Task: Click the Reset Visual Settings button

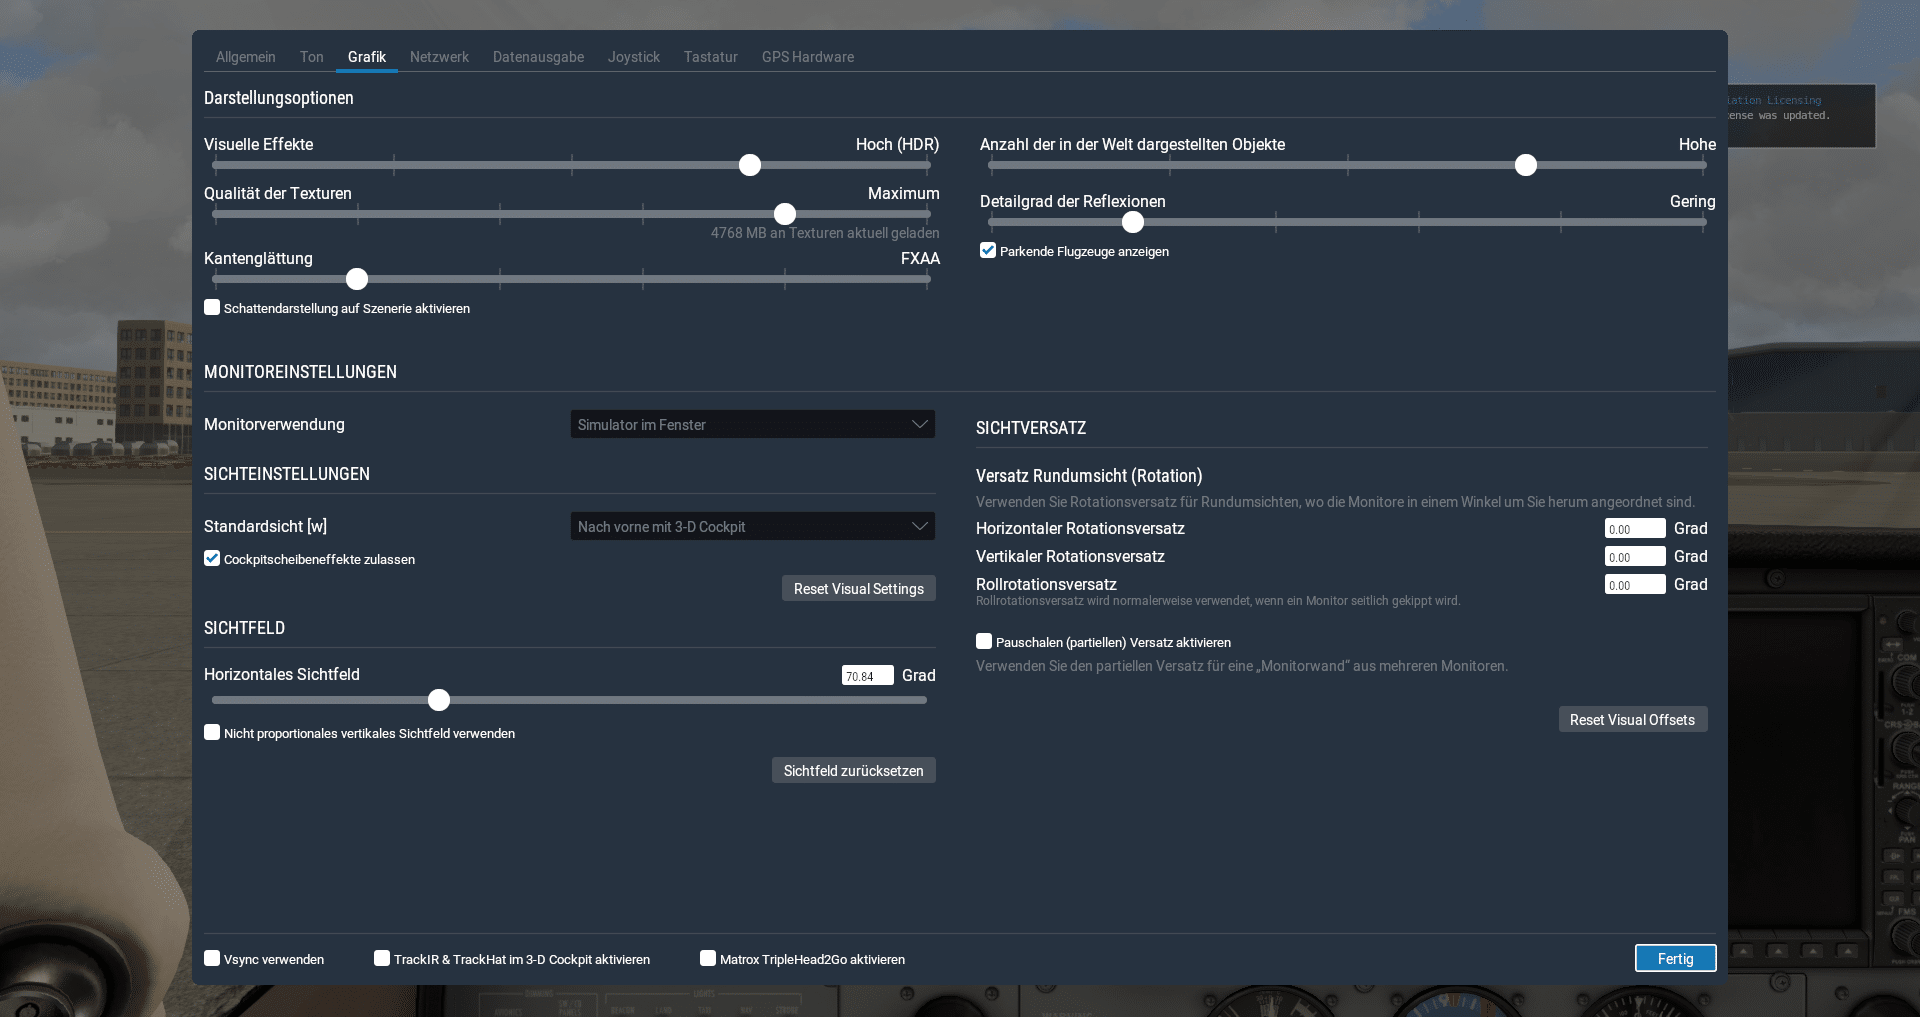Action: (858, 589)
